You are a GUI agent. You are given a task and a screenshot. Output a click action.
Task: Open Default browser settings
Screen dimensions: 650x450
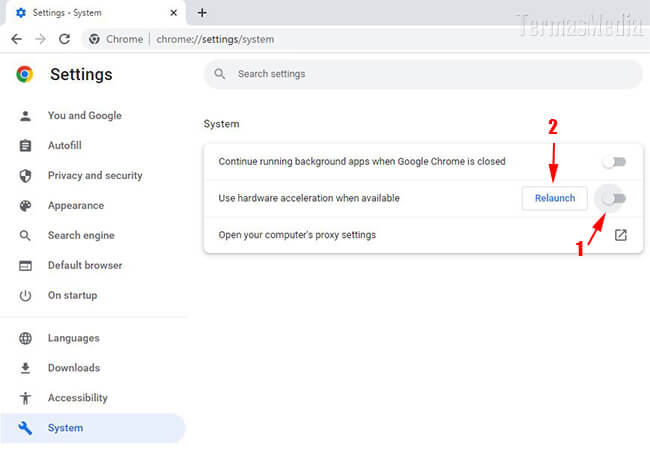[85, 265]
